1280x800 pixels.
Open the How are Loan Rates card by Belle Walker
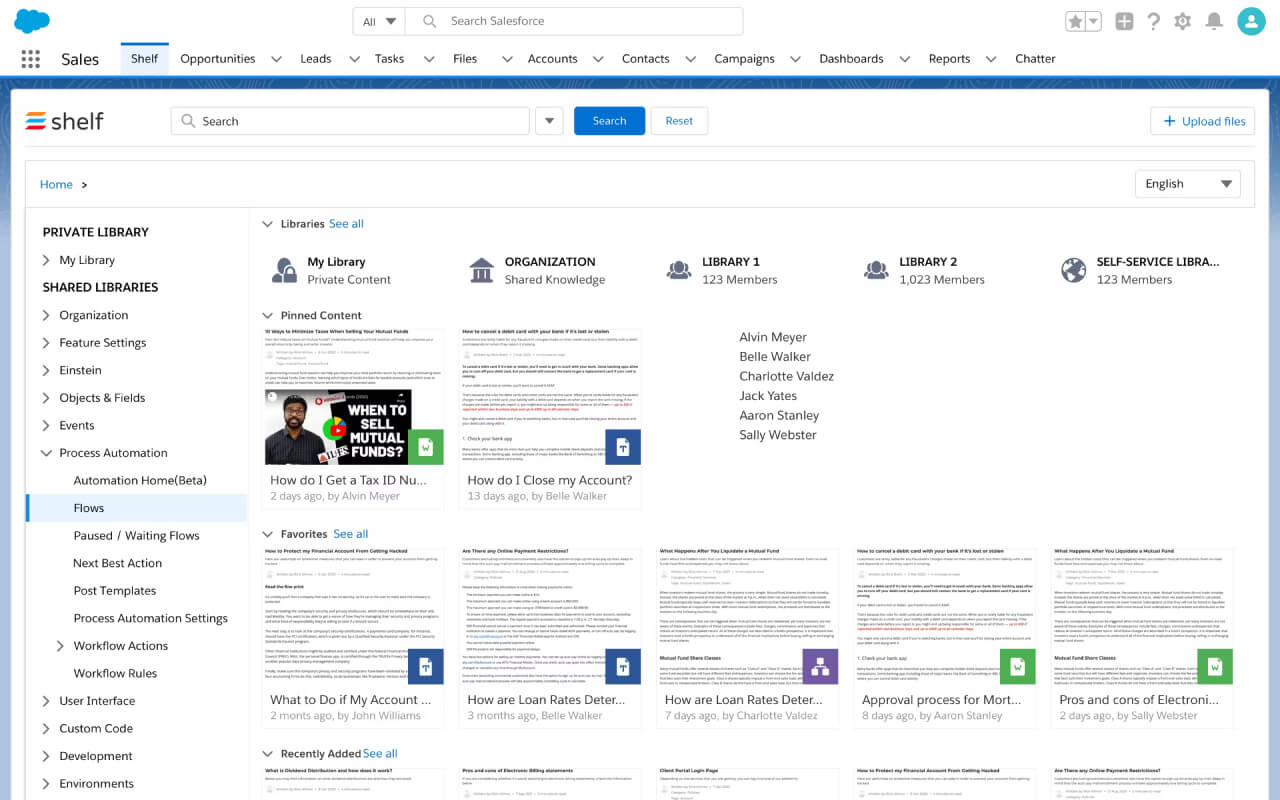point(549,637)
